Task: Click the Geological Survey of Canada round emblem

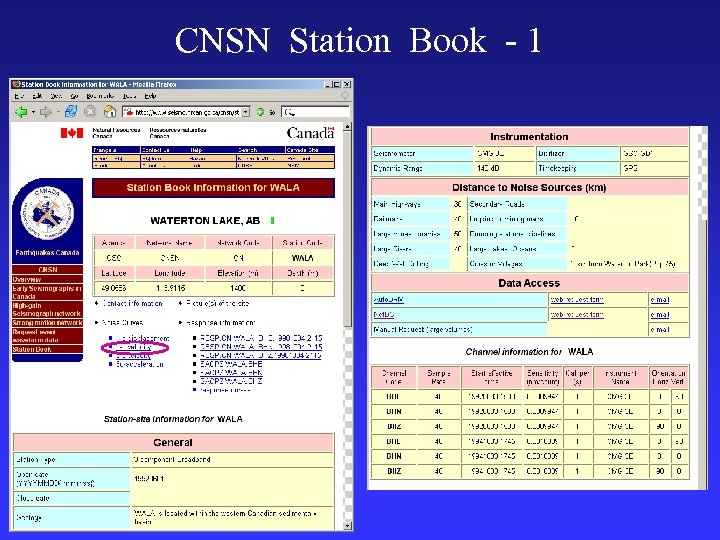Action: 47,214
